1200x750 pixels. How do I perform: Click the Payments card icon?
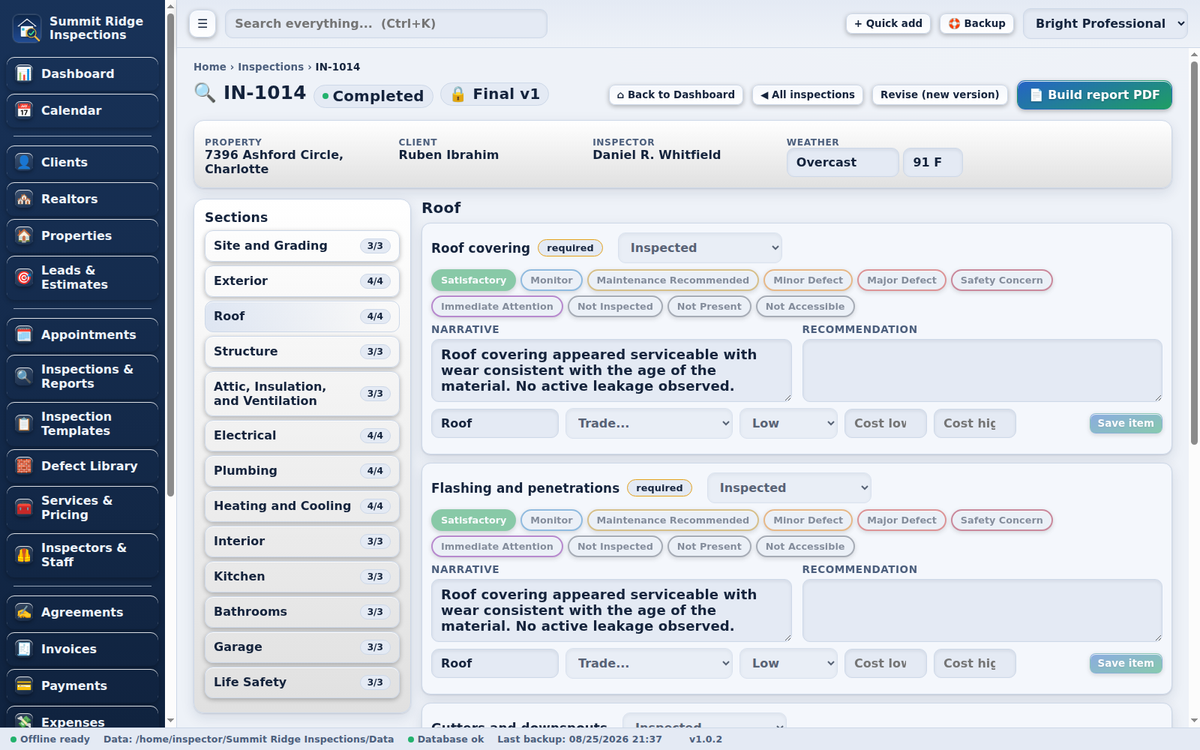(24, 686)
